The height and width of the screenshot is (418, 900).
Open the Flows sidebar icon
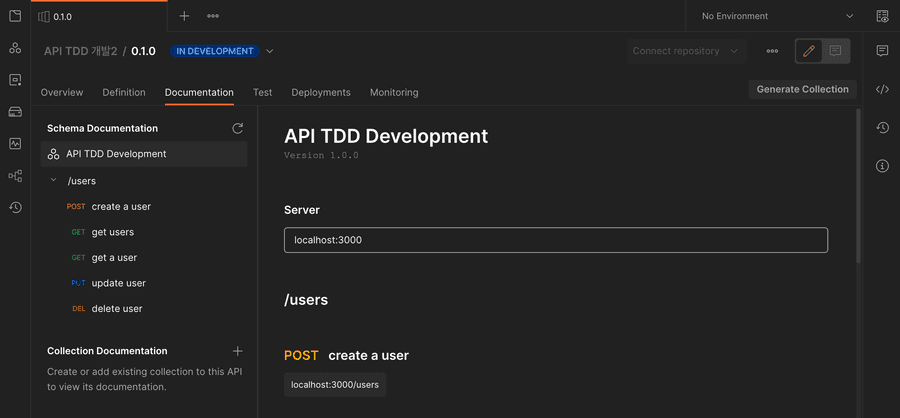[15, 176]
